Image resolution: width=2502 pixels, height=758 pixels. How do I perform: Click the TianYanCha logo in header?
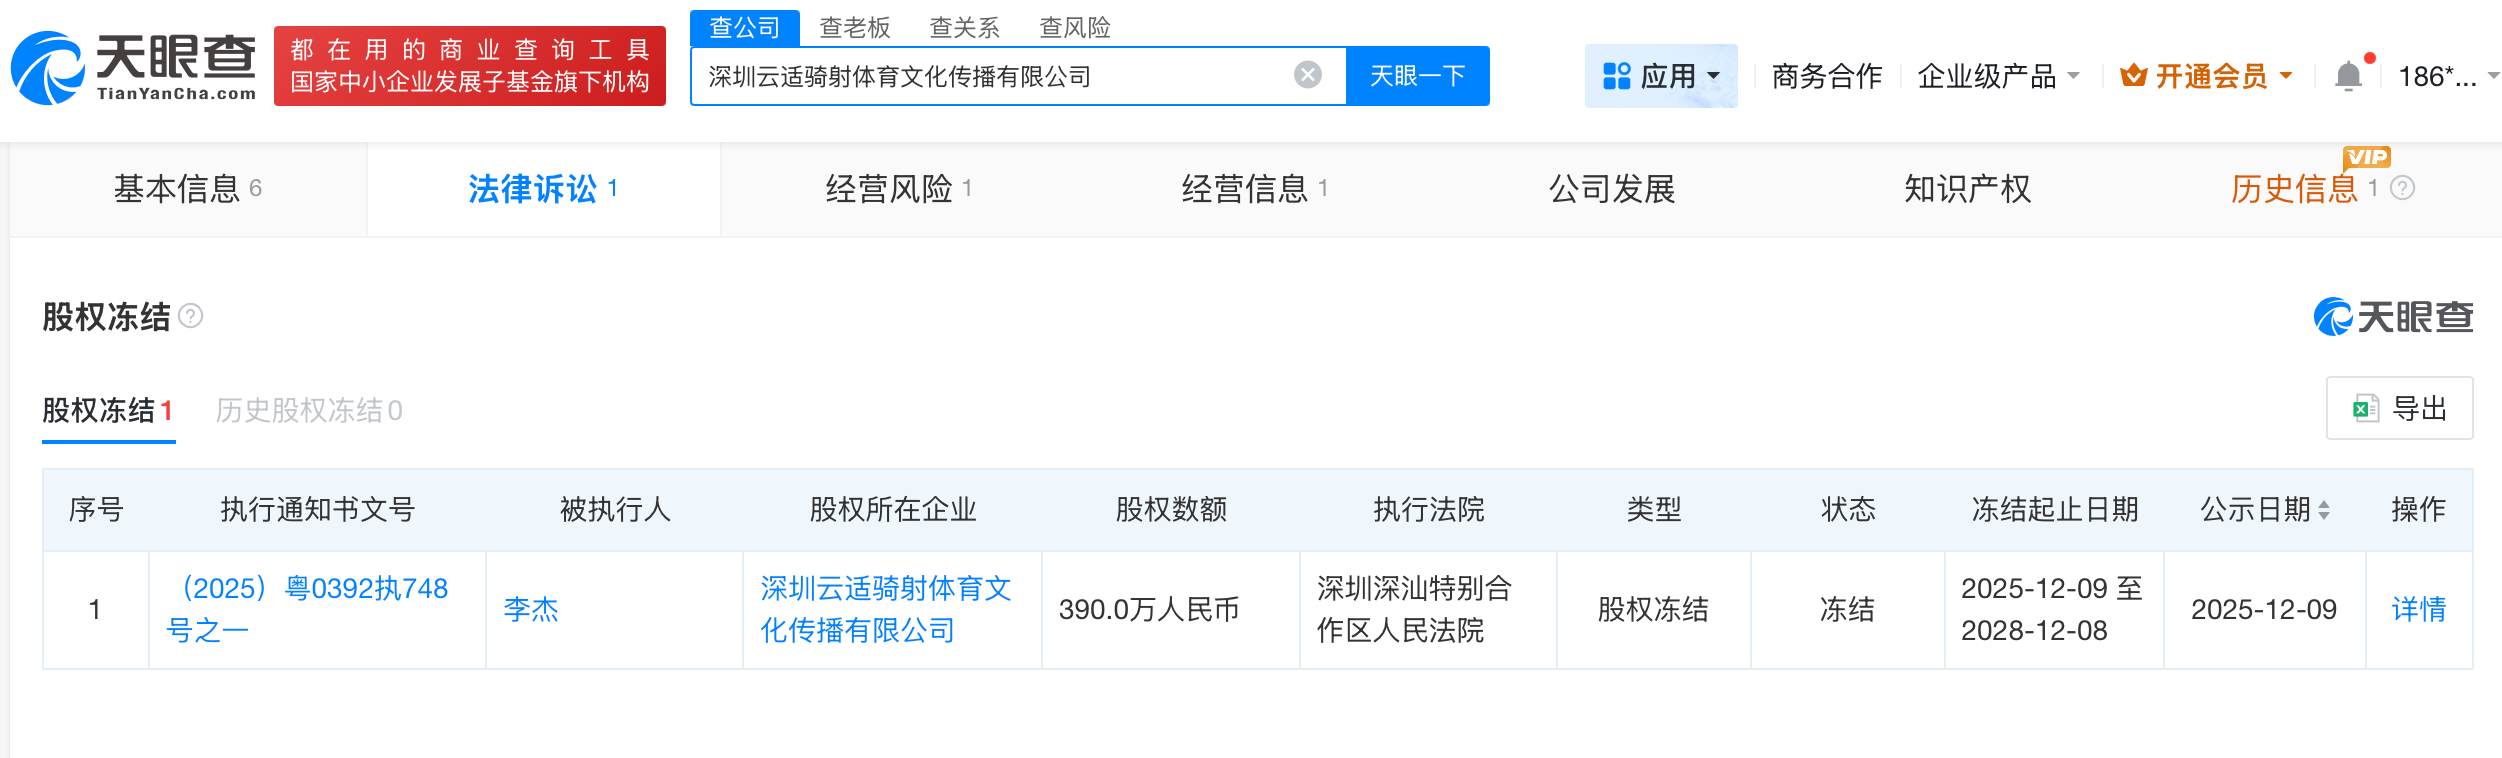134,67
